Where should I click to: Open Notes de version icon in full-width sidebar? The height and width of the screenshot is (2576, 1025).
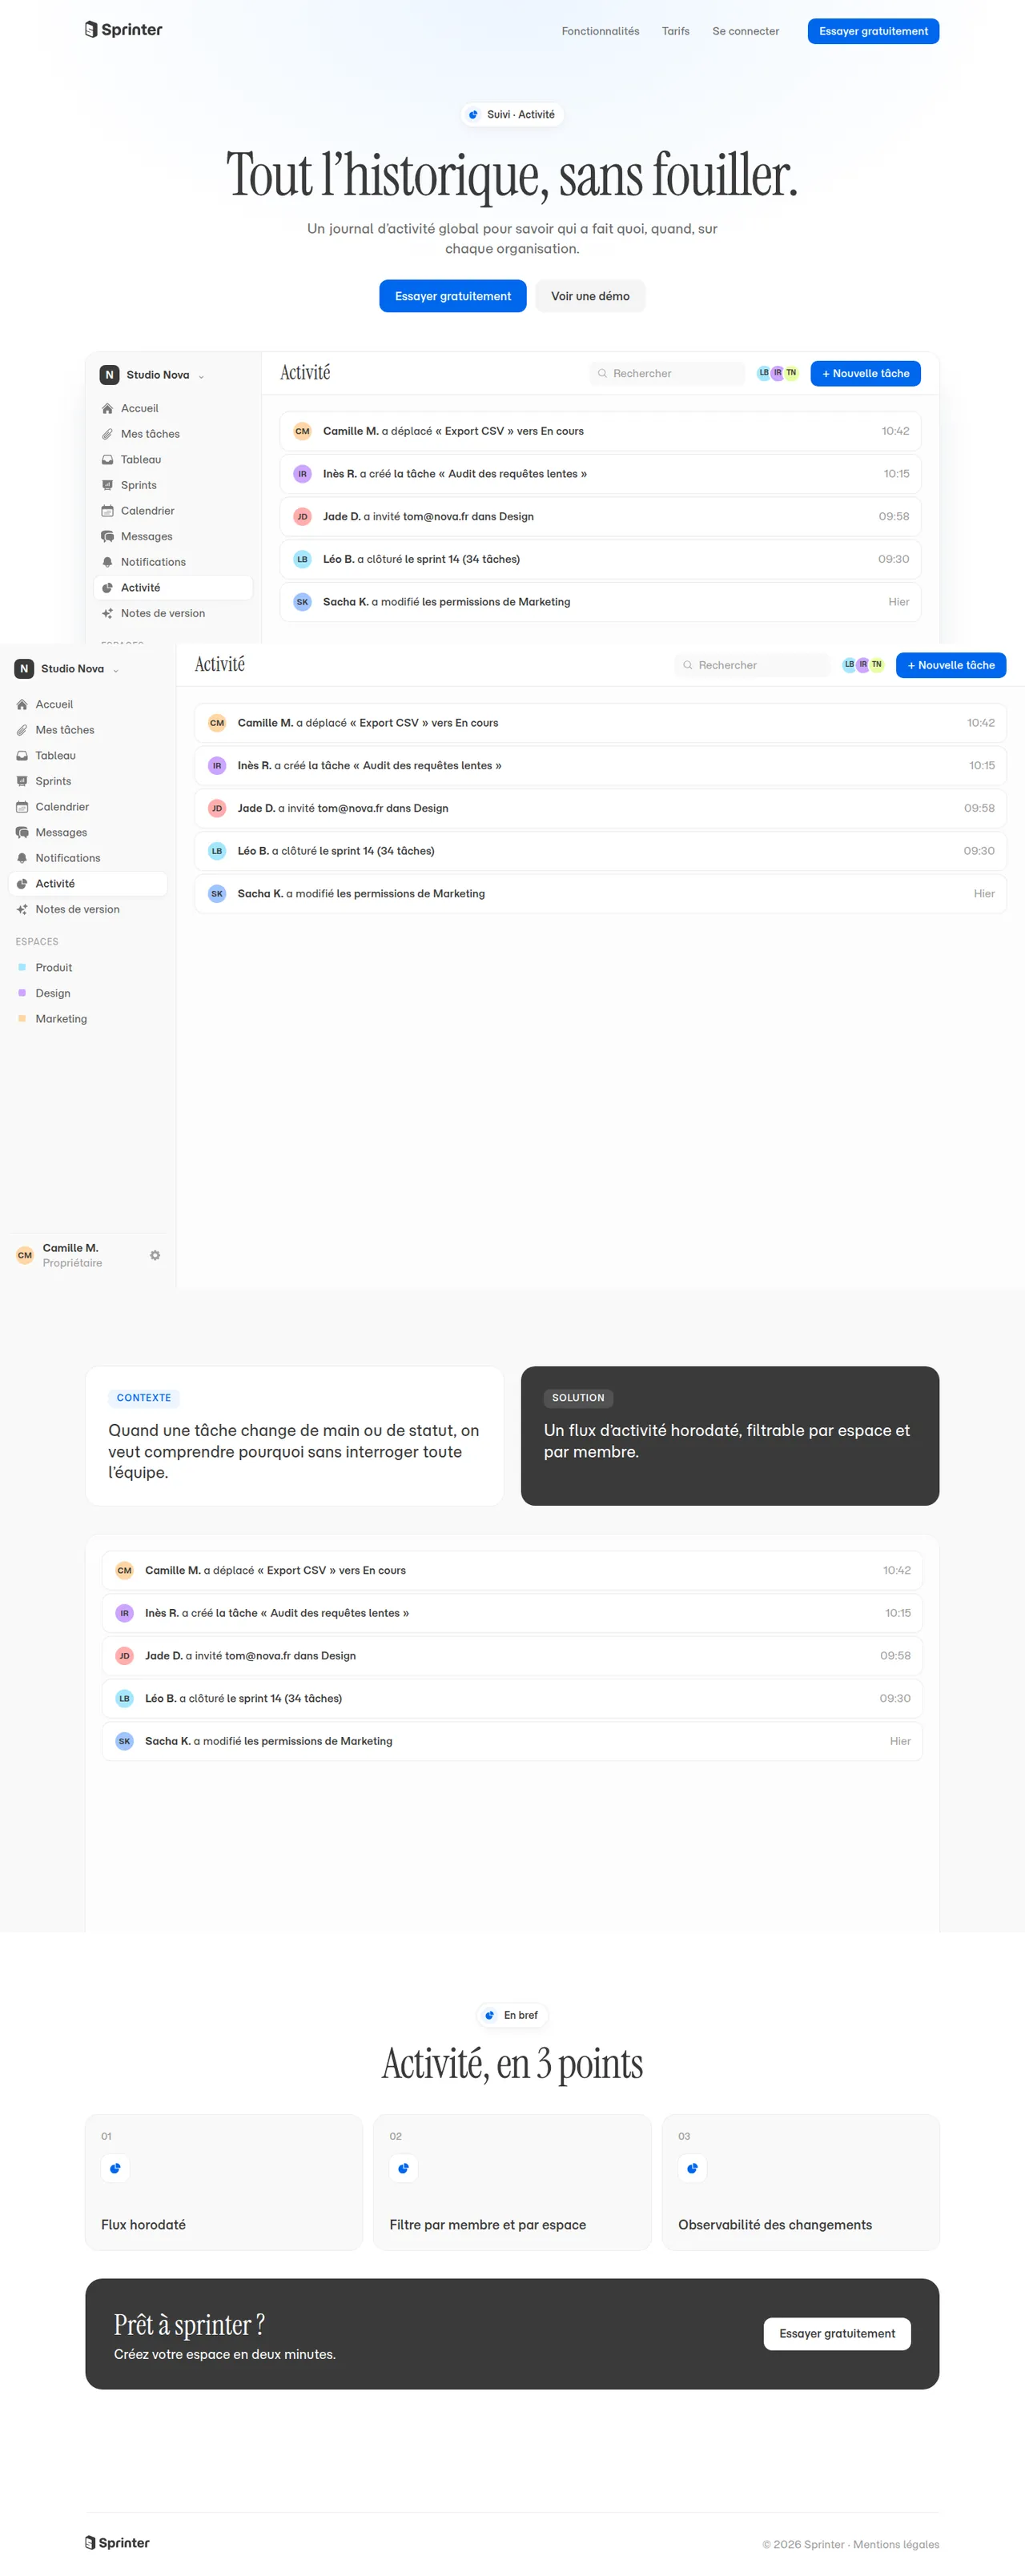point(22,910)
